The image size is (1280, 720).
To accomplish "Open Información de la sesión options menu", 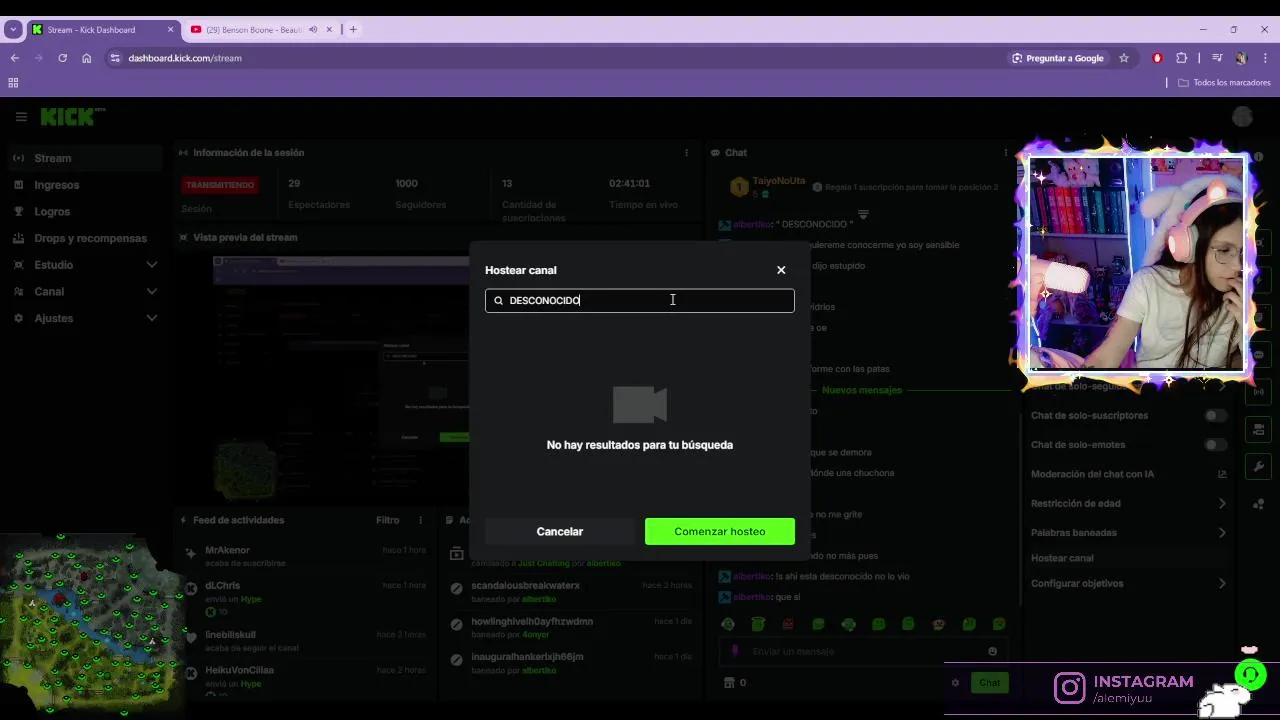I will tap(686, 153).
